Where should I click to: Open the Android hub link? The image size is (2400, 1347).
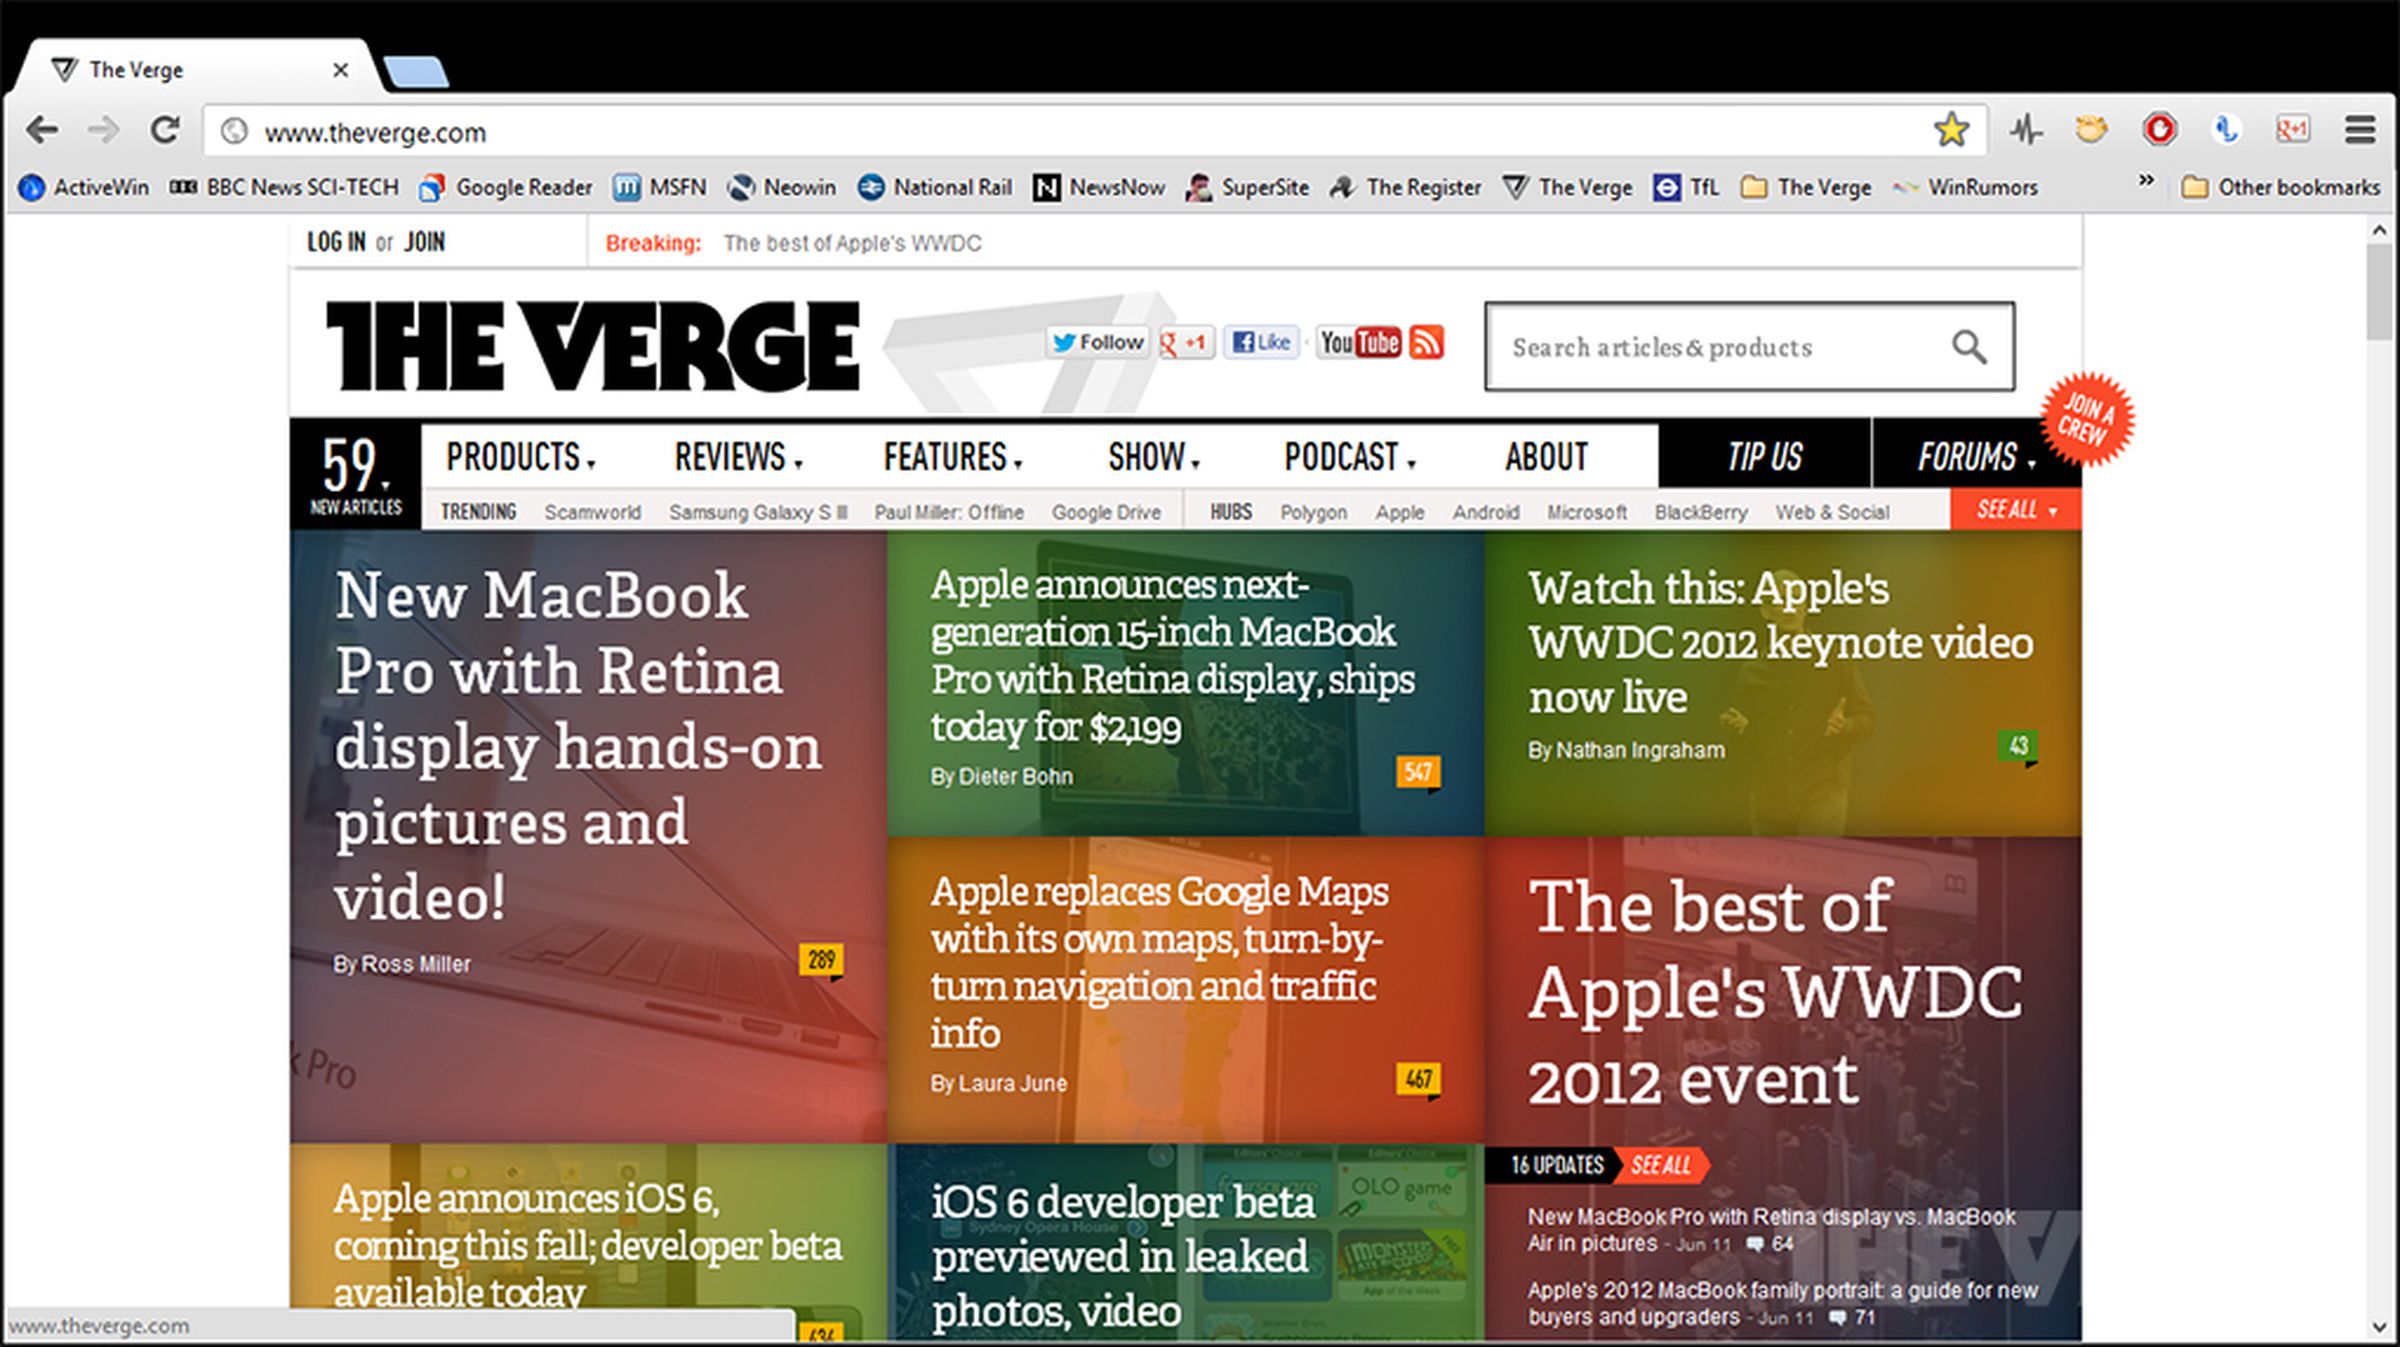(x=1486, y=512)
